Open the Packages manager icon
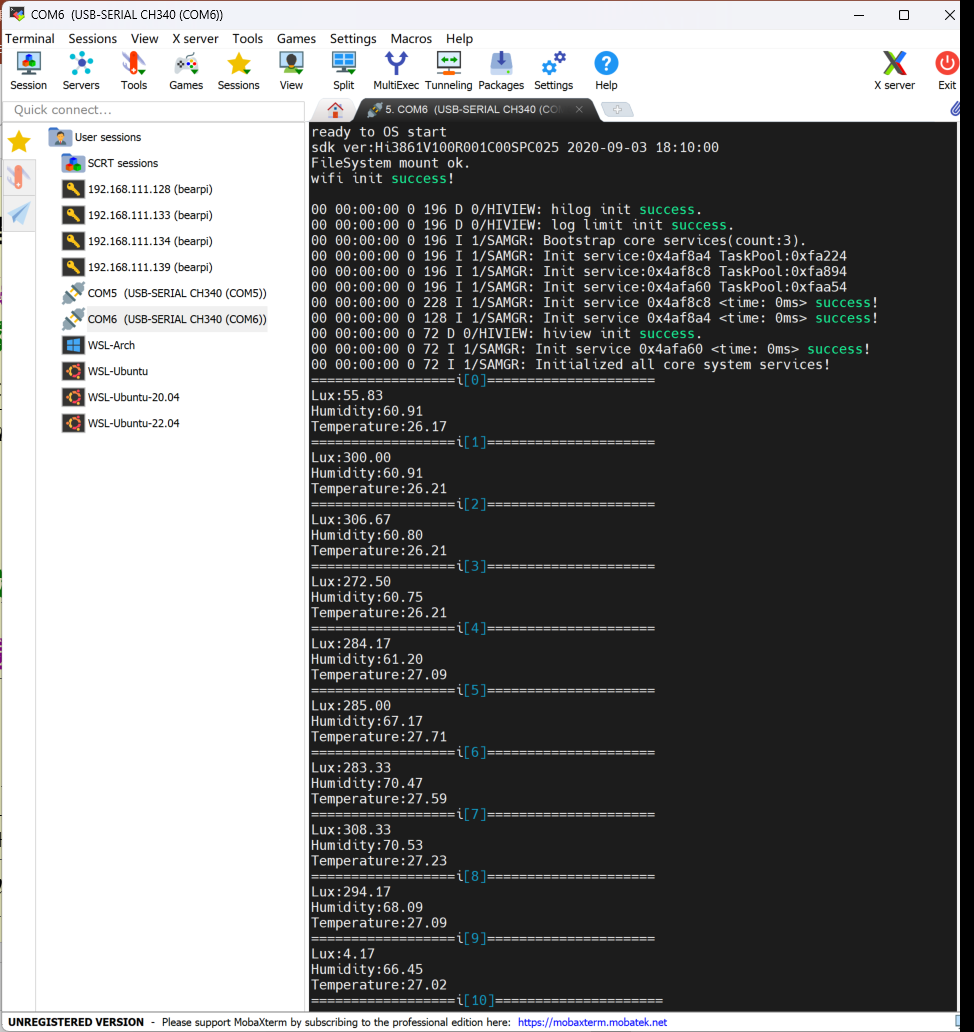 tap(501, 71)
